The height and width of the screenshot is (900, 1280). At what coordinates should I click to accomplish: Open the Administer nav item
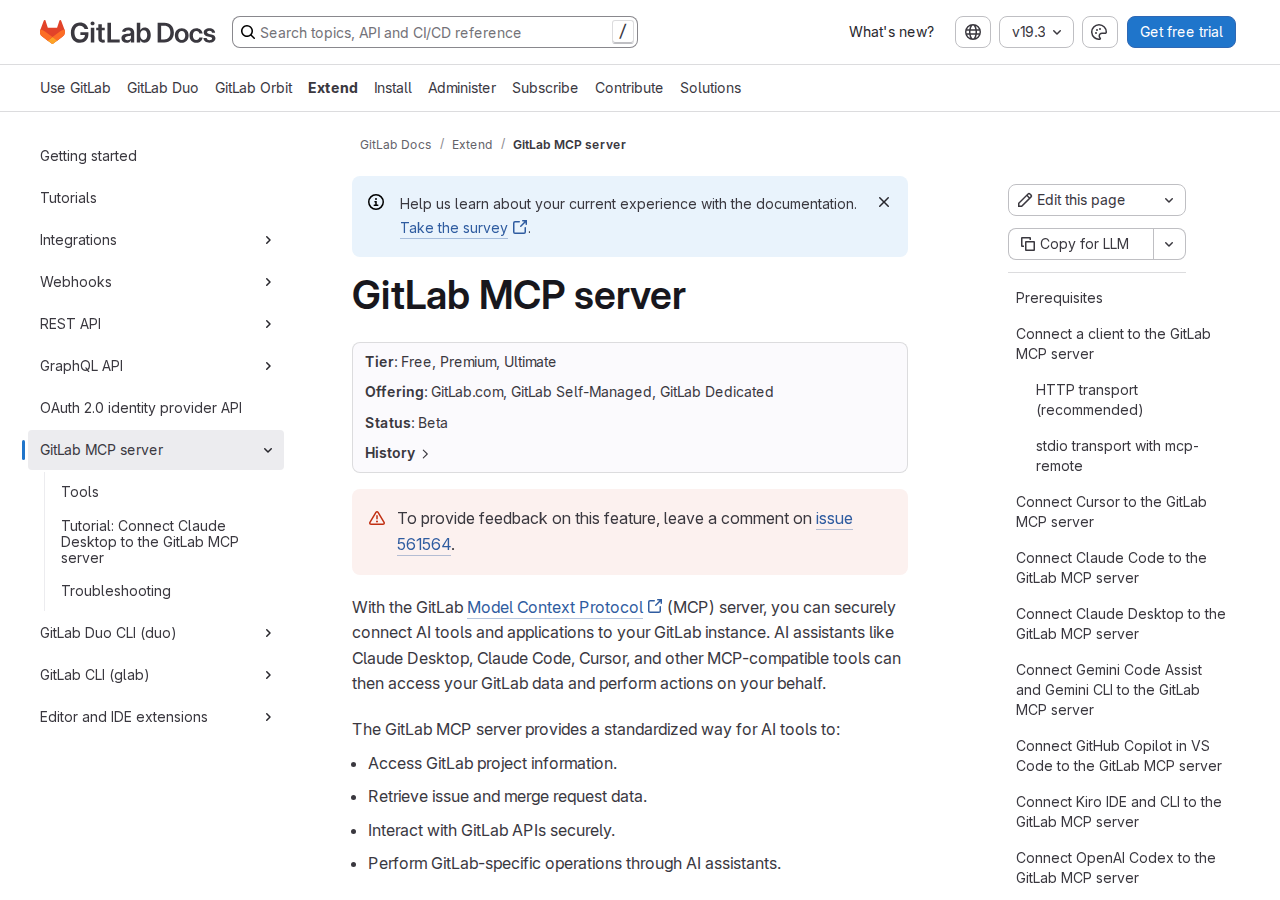tap(462, 88)
